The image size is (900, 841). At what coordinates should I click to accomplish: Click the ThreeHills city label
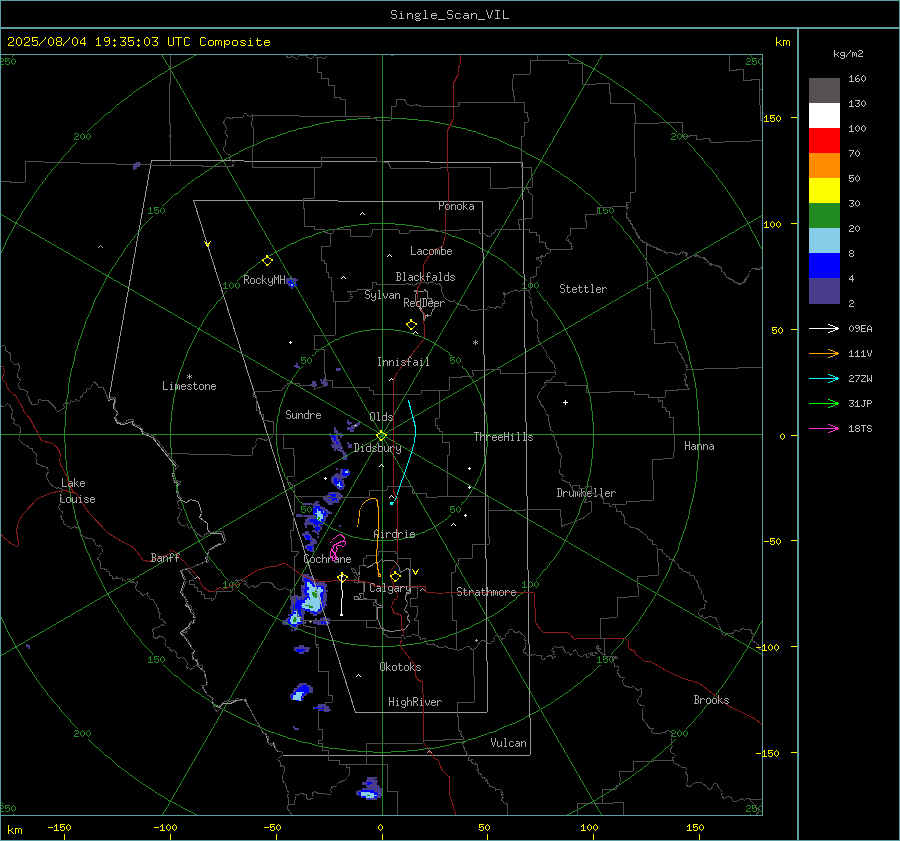pyautogui.click(x=503, y=437)
